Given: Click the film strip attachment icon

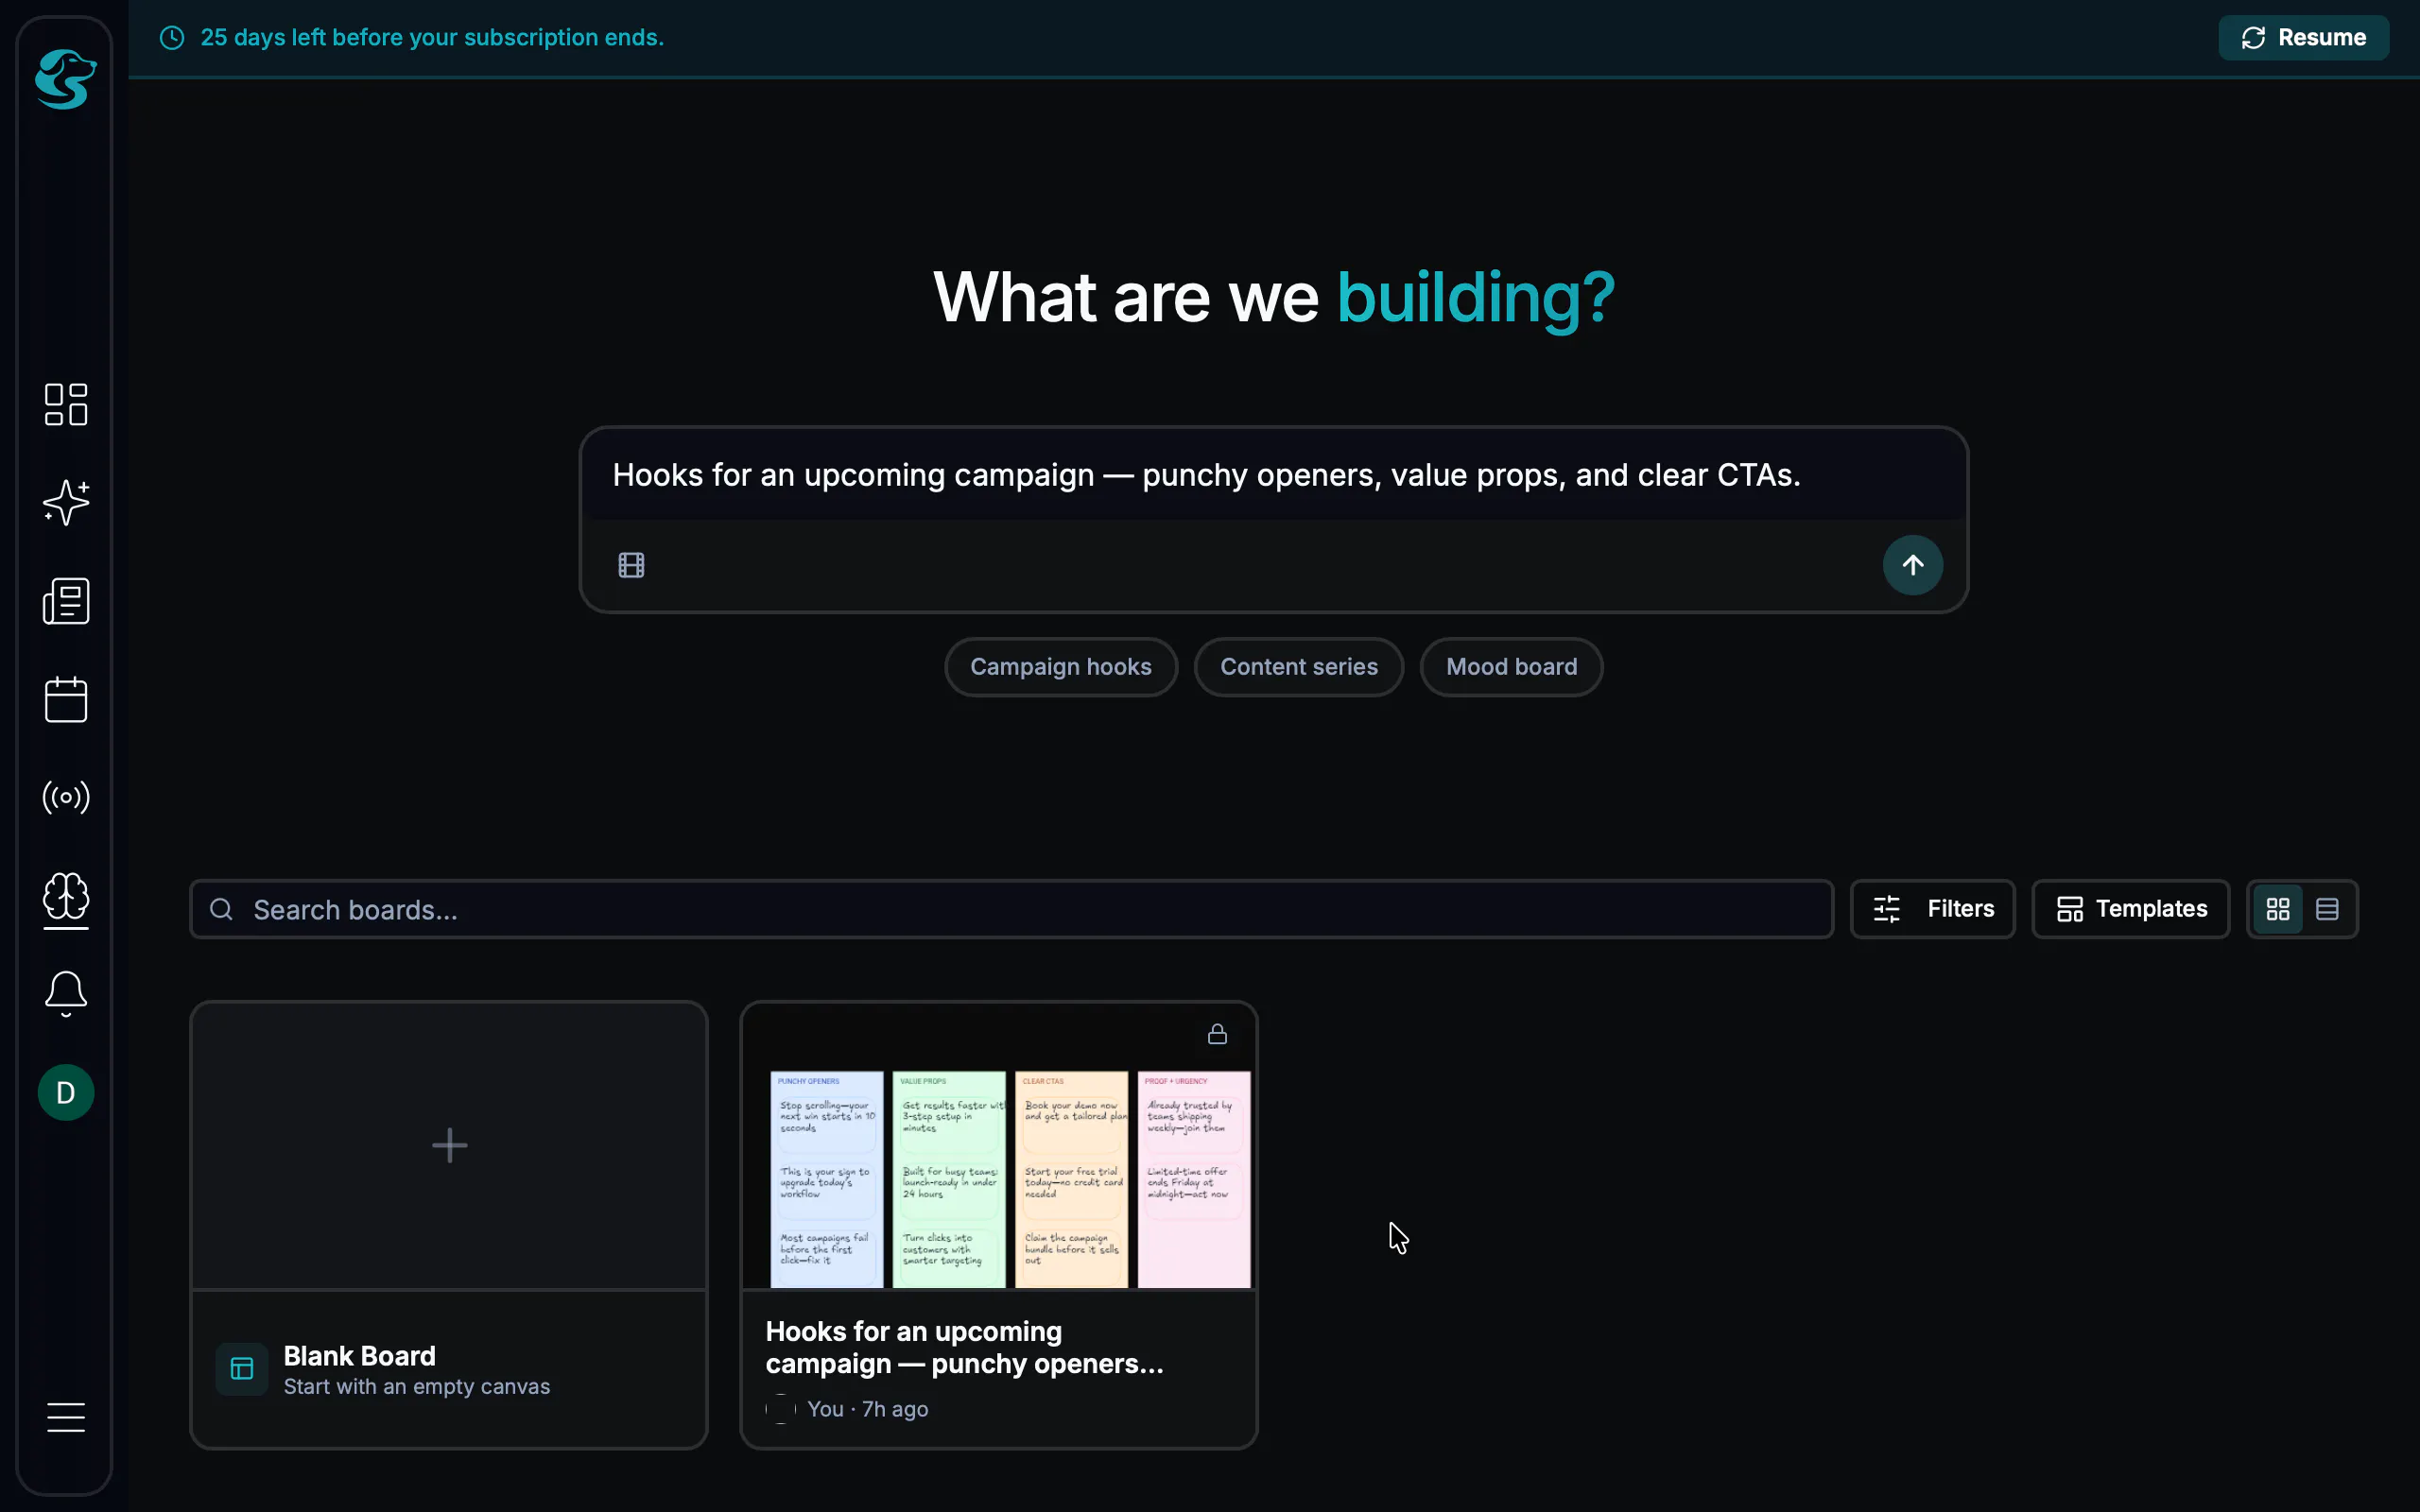Looking at the screenshot, I should (x=631, y=565).
